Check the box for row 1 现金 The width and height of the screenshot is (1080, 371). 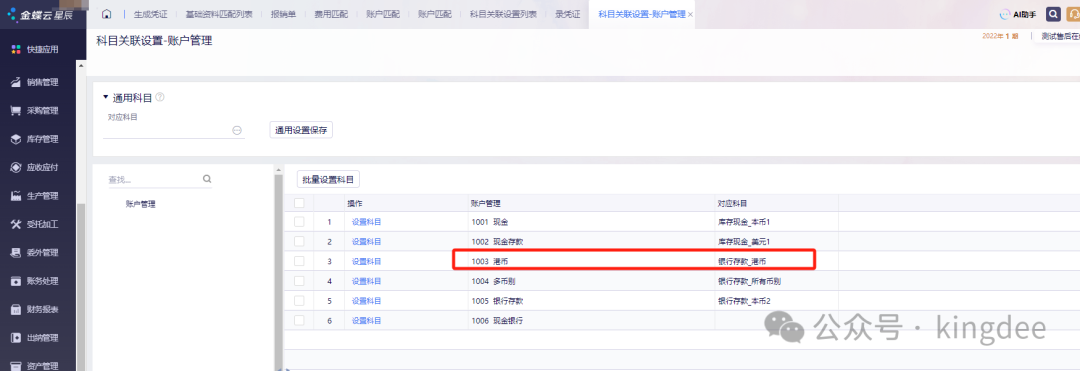pyautogui.click(x=299, y=222)
